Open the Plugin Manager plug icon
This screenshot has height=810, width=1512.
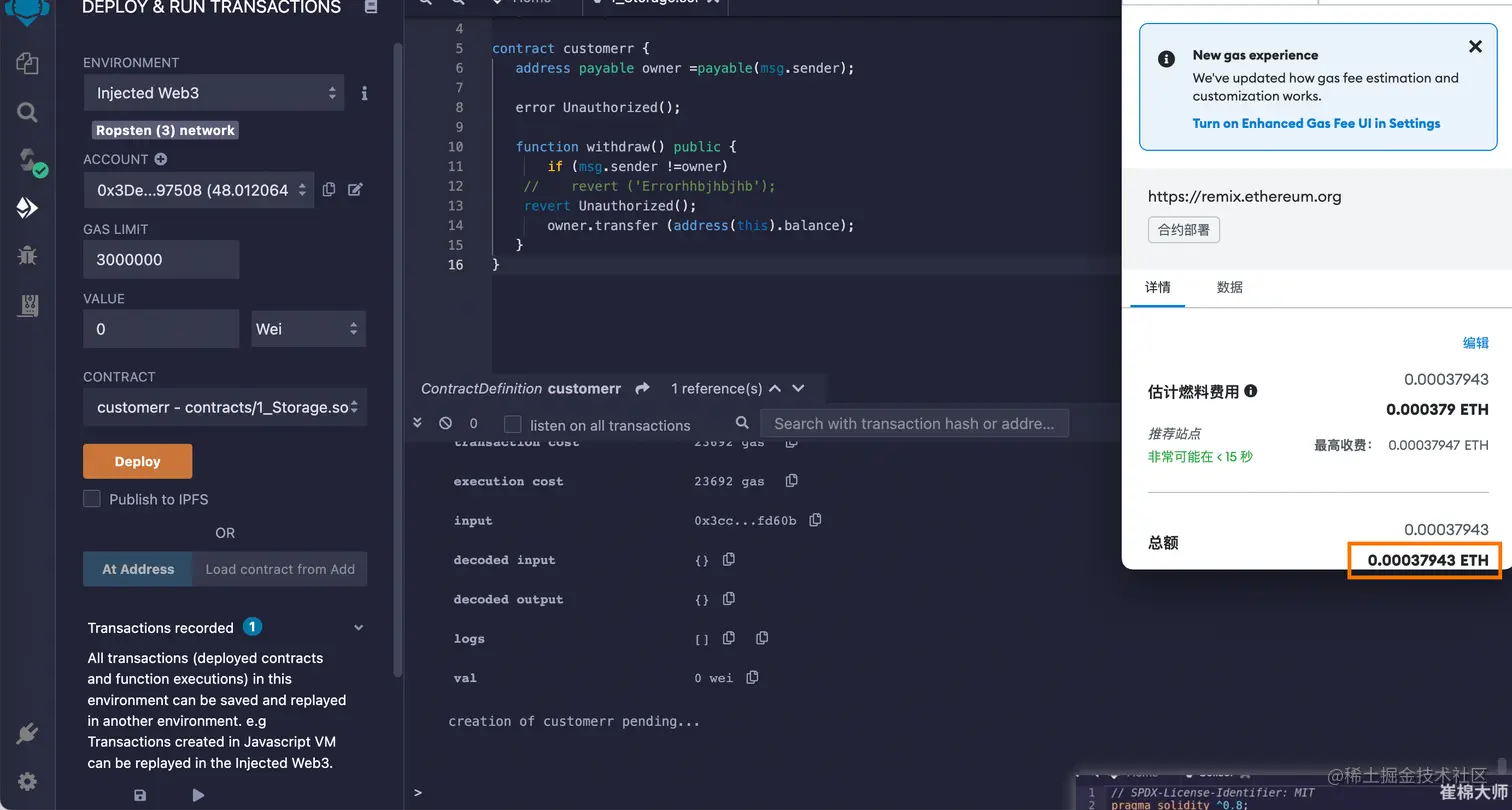click(x=27, y=734)
